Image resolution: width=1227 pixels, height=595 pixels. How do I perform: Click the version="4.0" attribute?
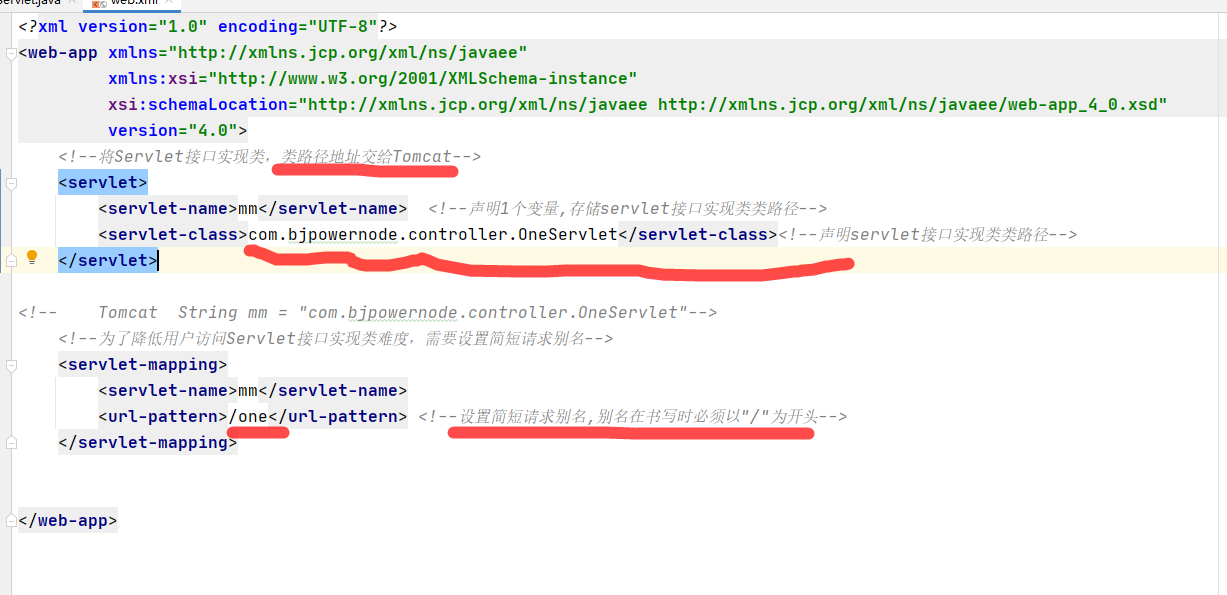coord(173,130)
